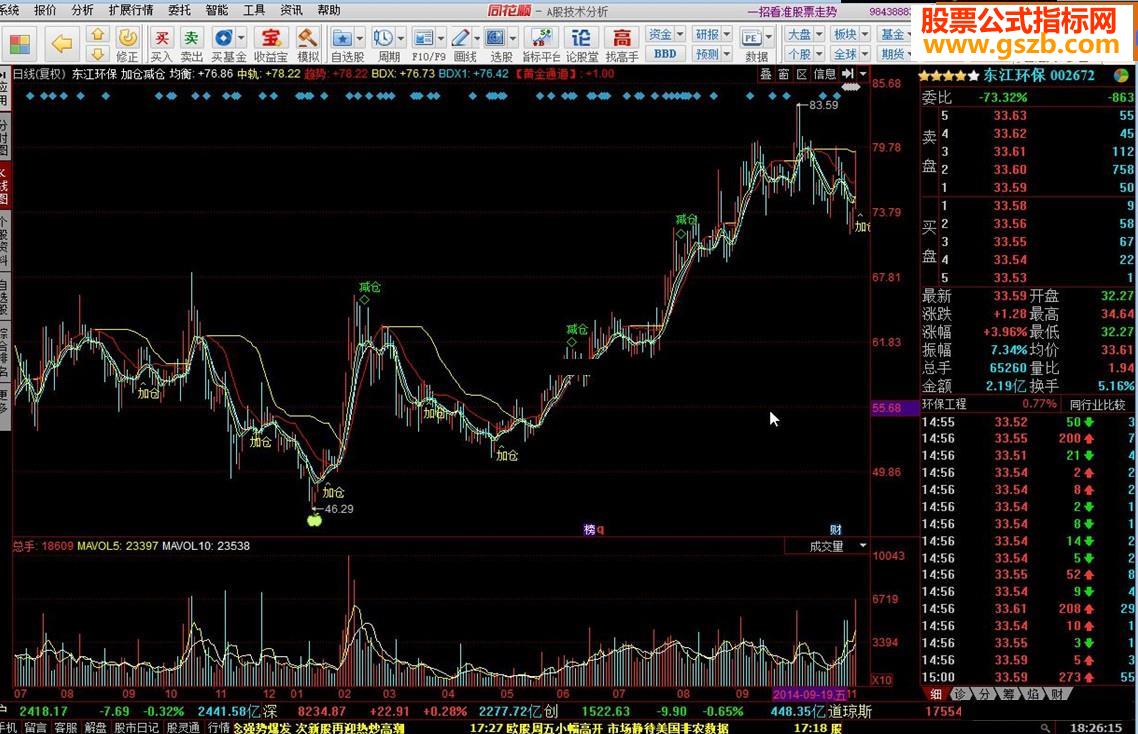This screenshot has height=734, width=1138.
Task: Switch to the 细 detail tab
Action: [936, 695]
